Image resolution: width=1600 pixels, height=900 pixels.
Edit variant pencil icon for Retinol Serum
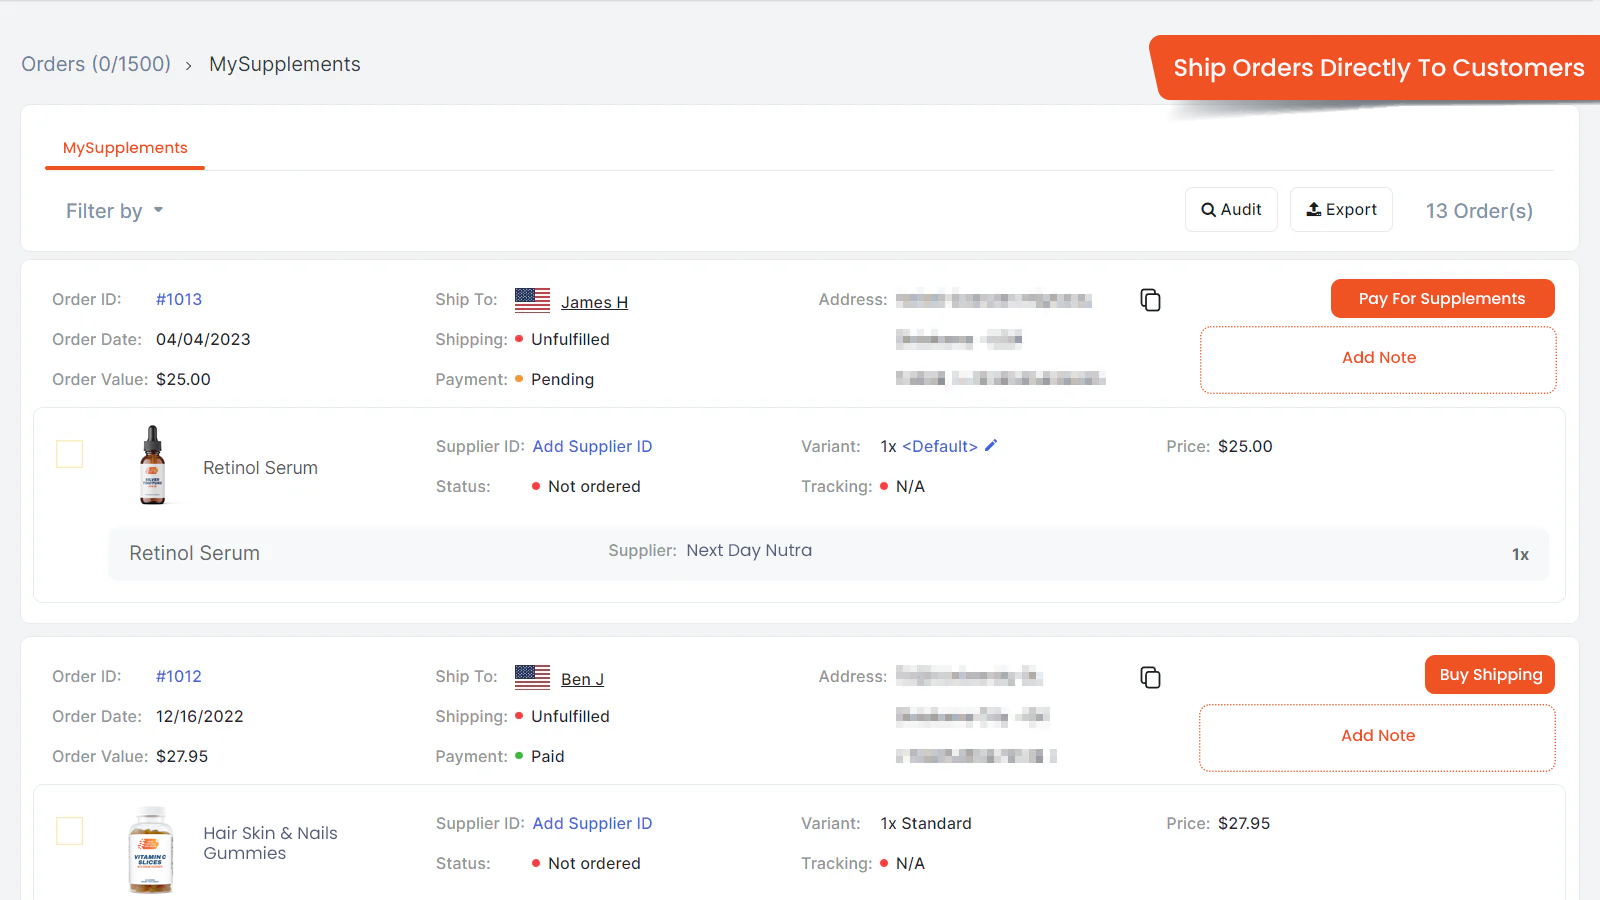pos(991,446)
